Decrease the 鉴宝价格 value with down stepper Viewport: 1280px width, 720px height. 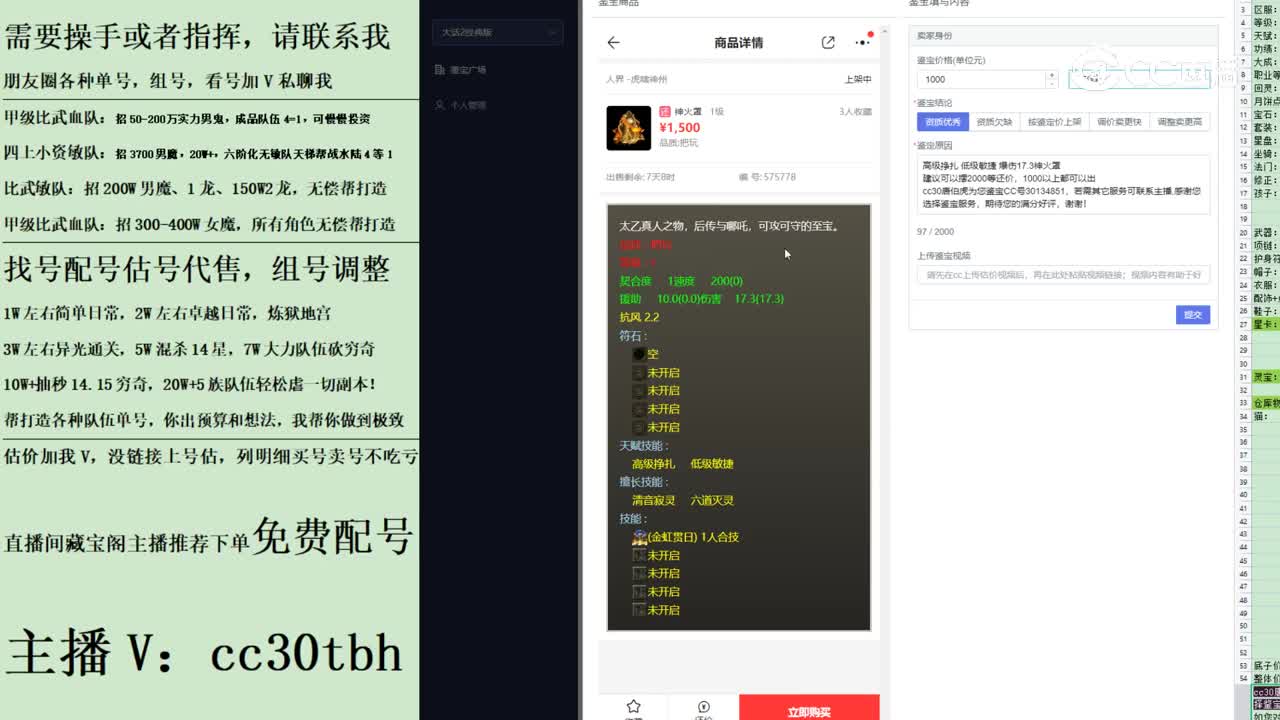pyautogui.click(x=1051, y=84)
